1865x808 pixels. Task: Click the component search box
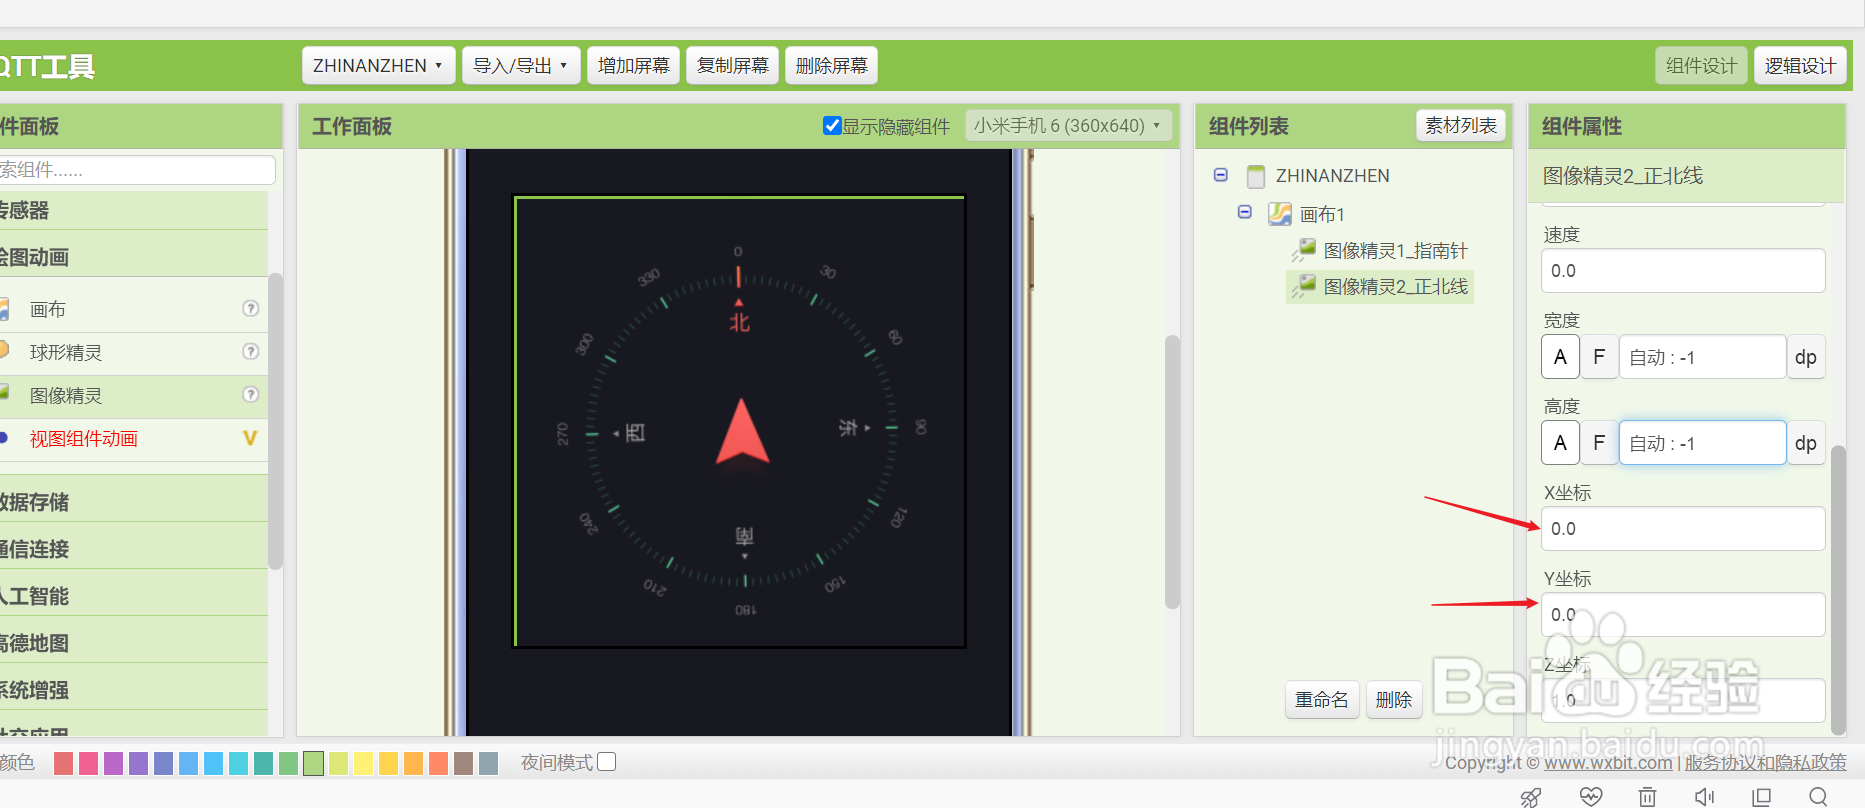coord(136,170)
